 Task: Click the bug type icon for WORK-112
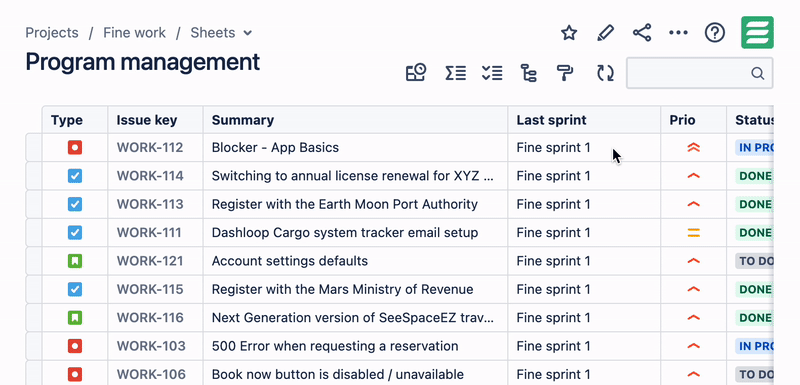pyautogui.click(x=75, y=148)
